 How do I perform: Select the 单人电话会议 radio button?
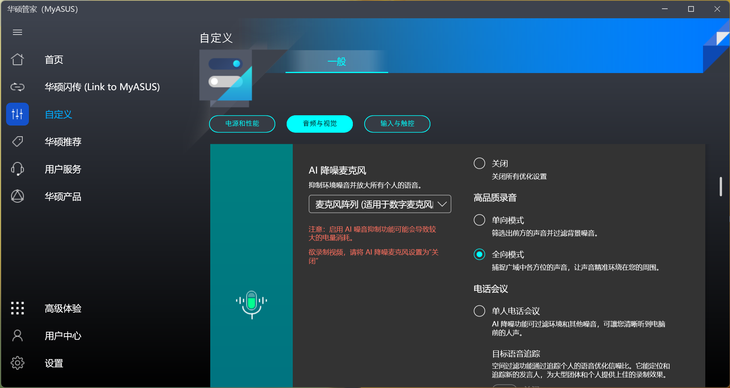point(479,311)
